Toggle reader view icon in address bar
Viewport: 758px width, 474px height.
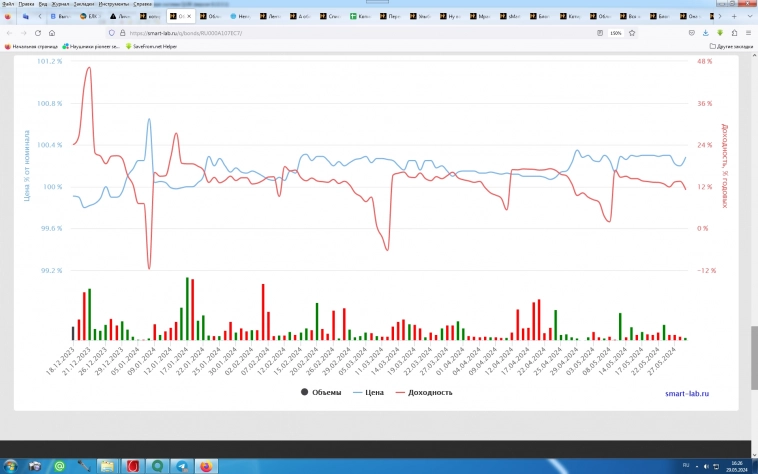[x=598, y=32]
